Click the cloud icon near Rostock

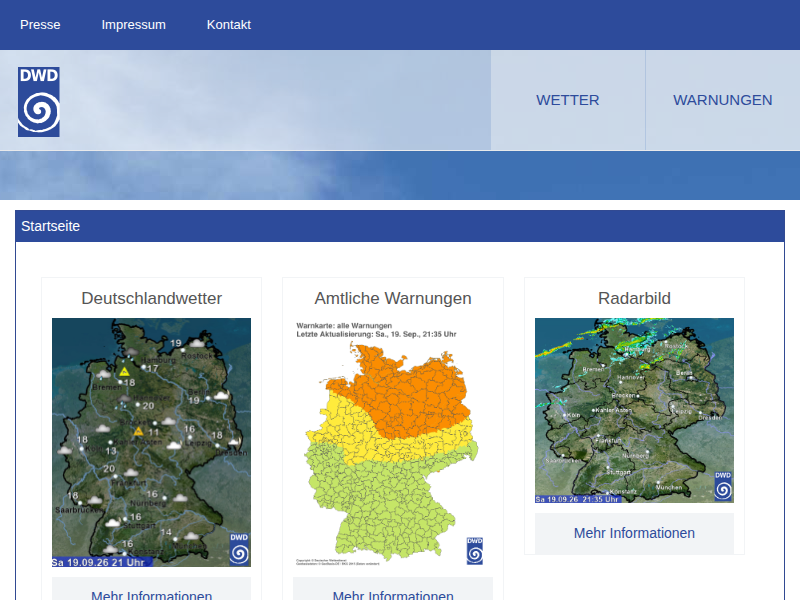pyautogui.click(x=196, y=342)
